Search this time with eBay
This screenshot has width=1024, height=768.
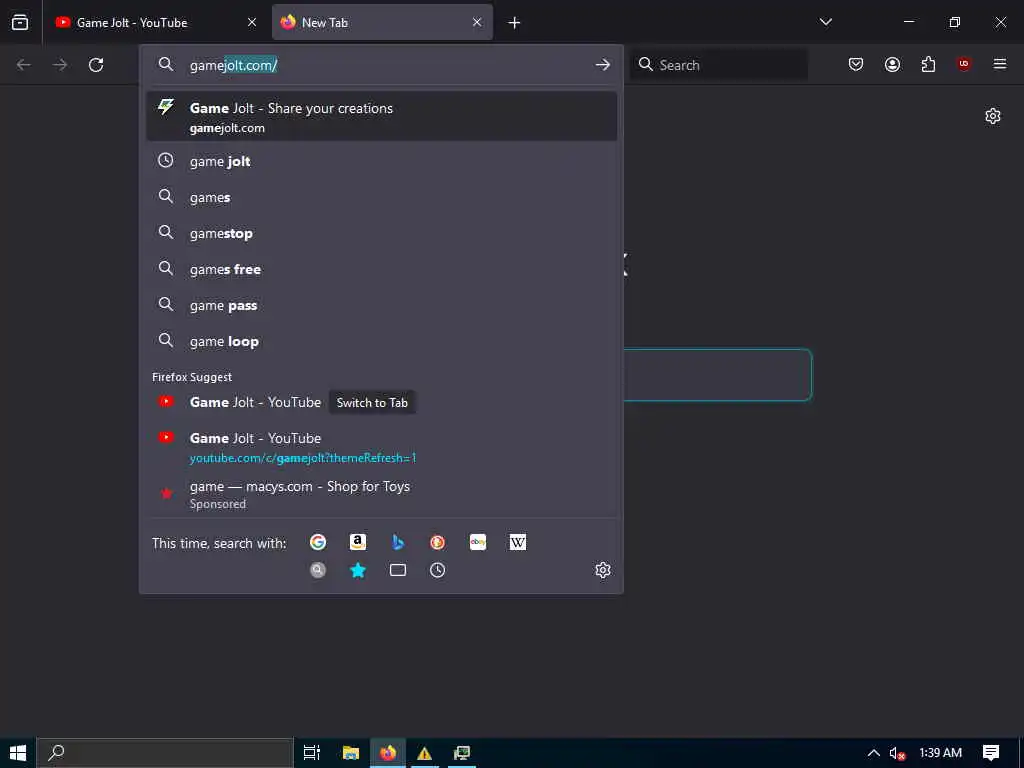click(477, 542)
